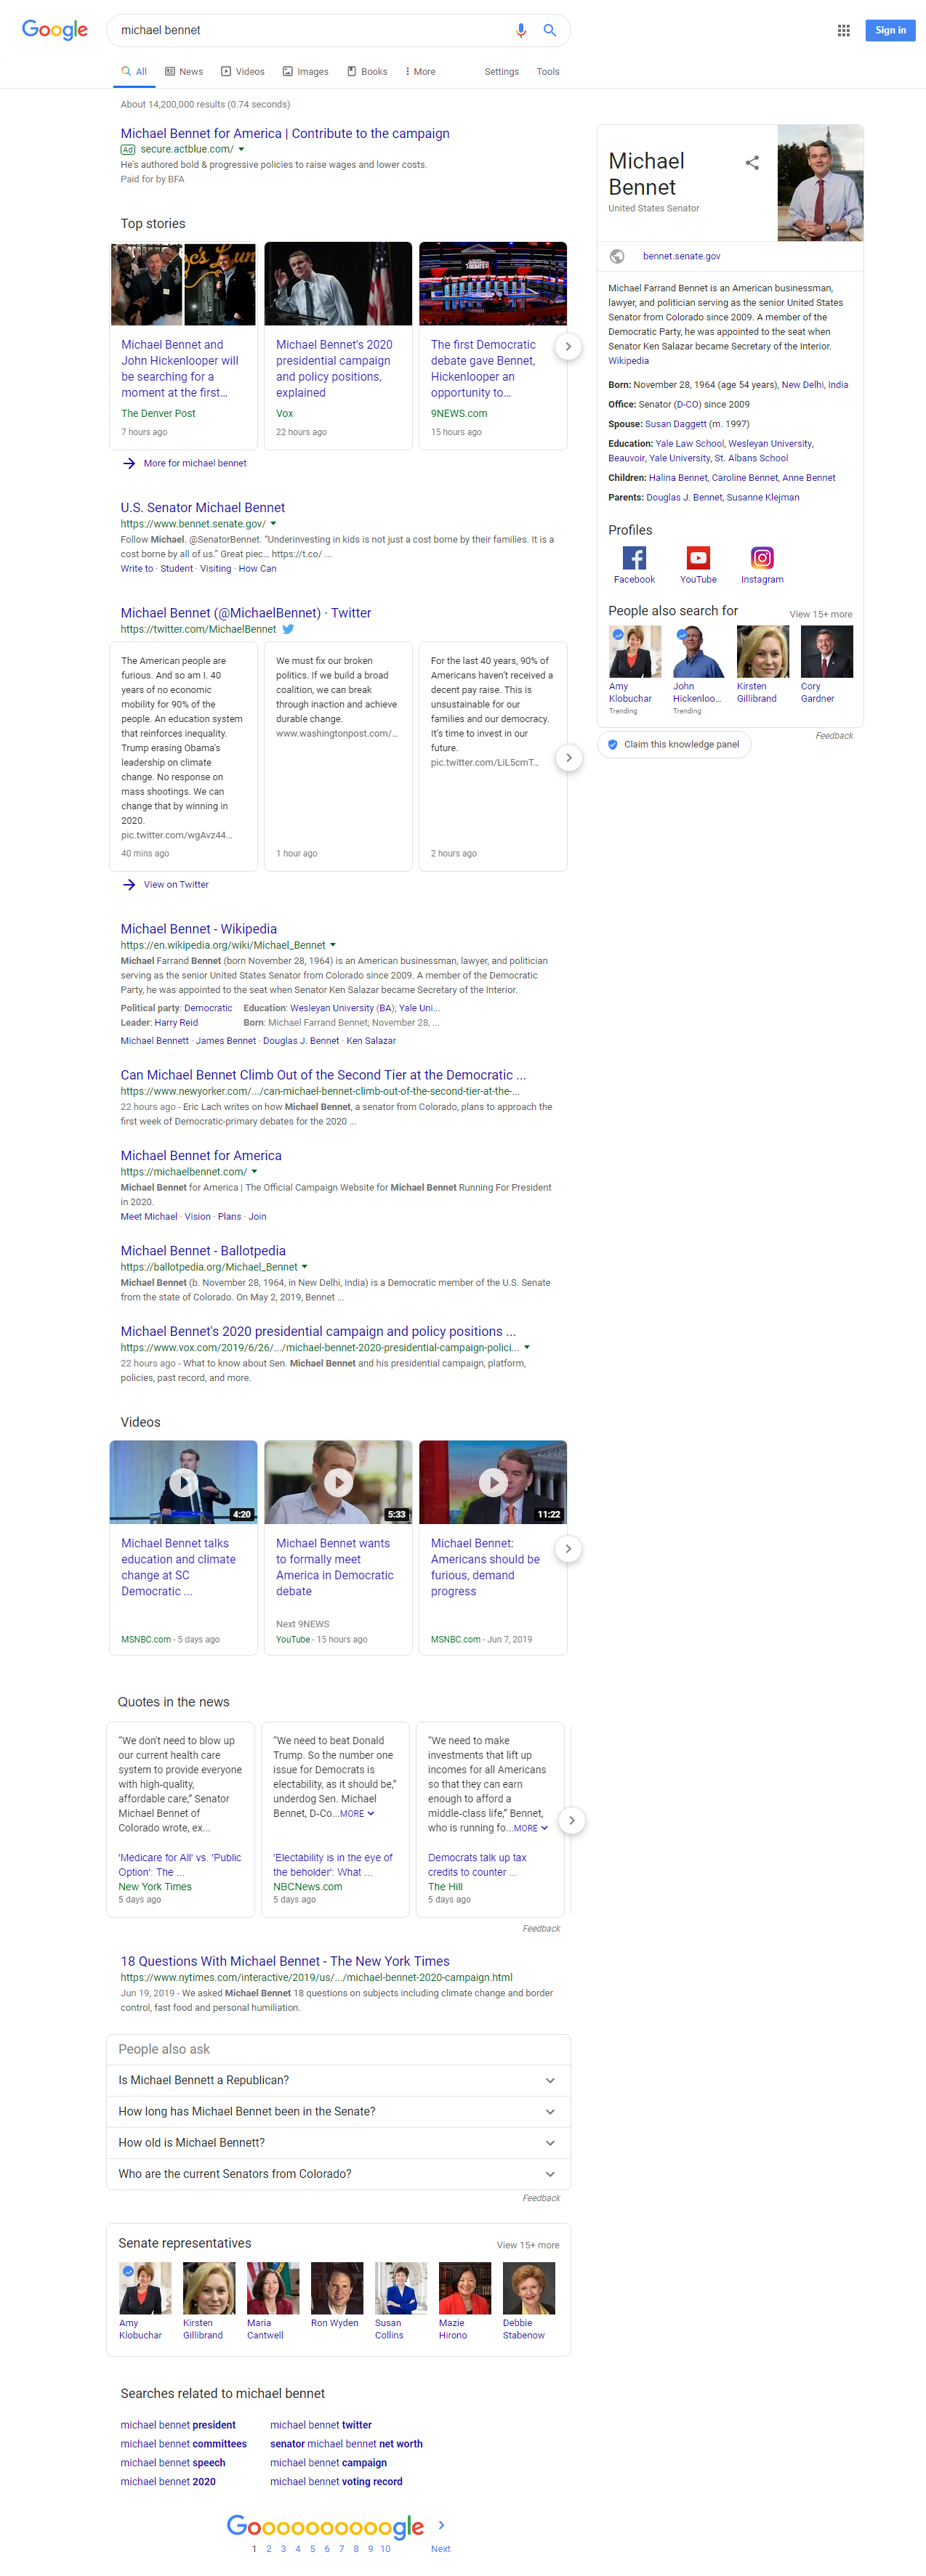
Task: Expand 'Is Michael Bennett a Republican?' question
Action: pos(338,2080)
